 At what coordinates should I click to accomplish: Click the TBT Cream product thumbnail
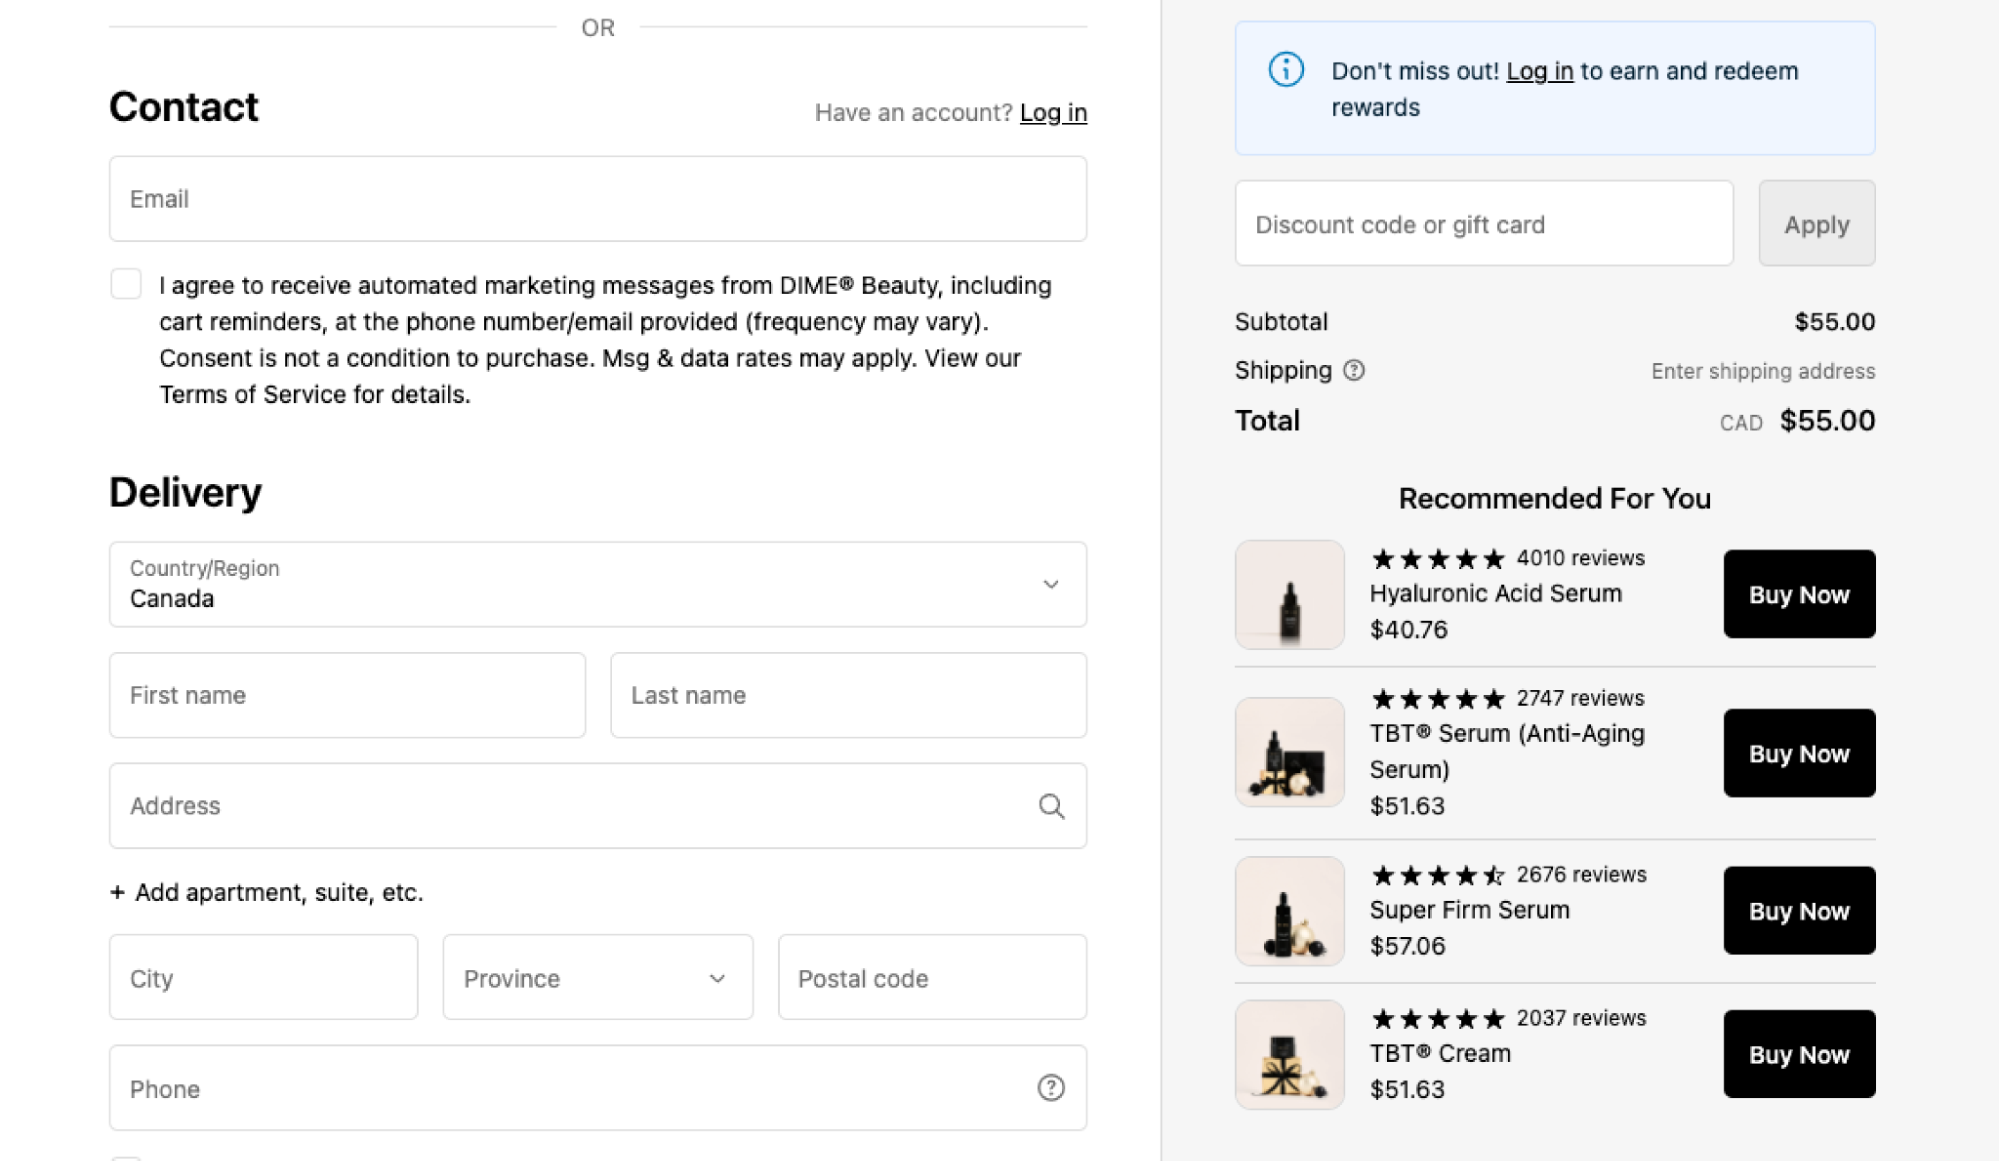[1289, 1055]
